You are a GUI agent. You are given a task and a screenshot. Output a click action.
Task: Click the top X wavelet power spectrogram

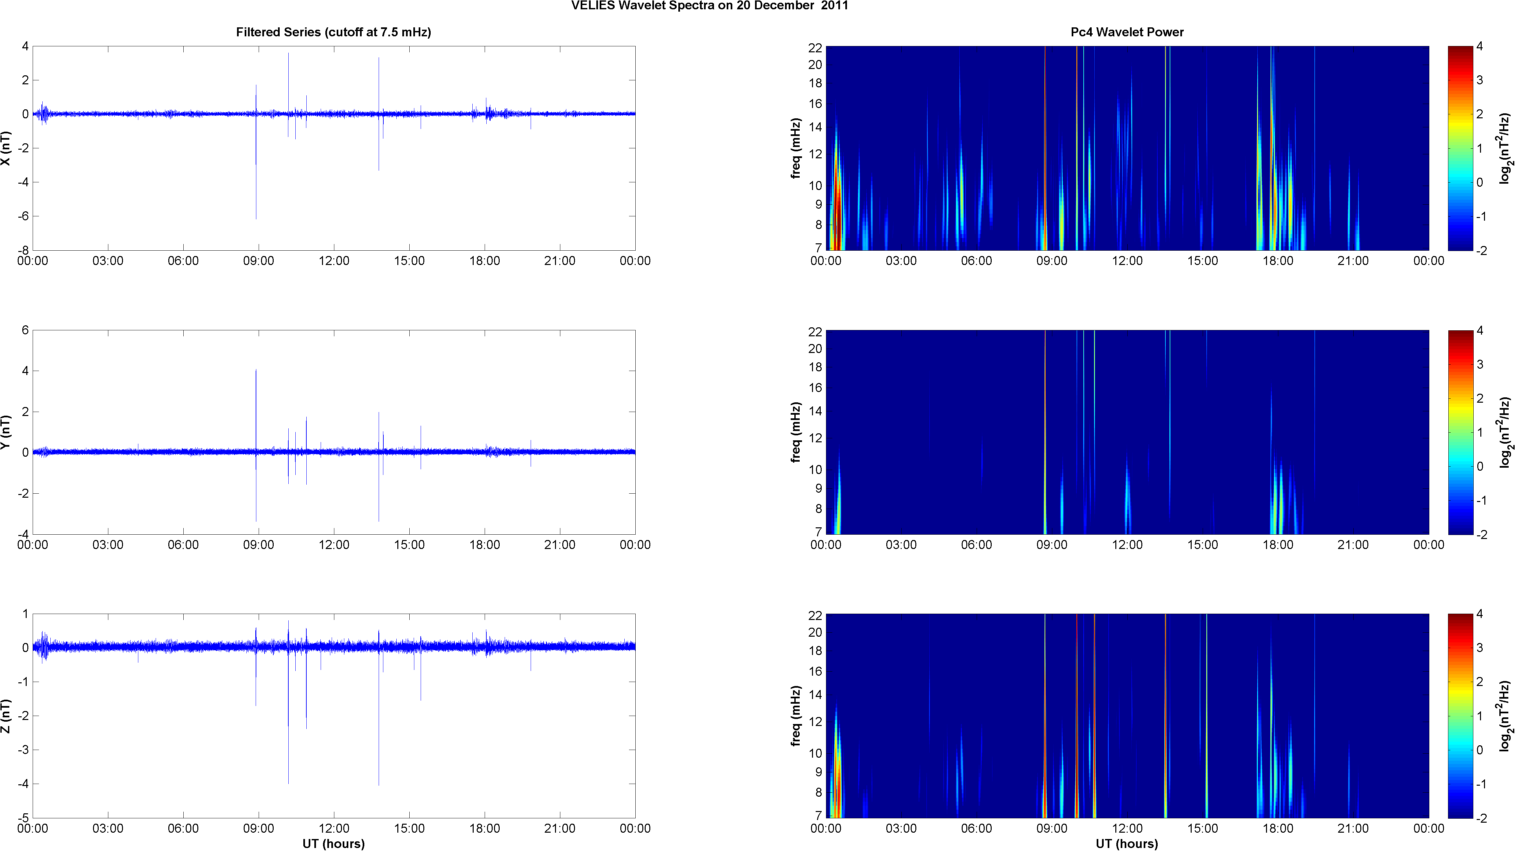click(1127, 148)
